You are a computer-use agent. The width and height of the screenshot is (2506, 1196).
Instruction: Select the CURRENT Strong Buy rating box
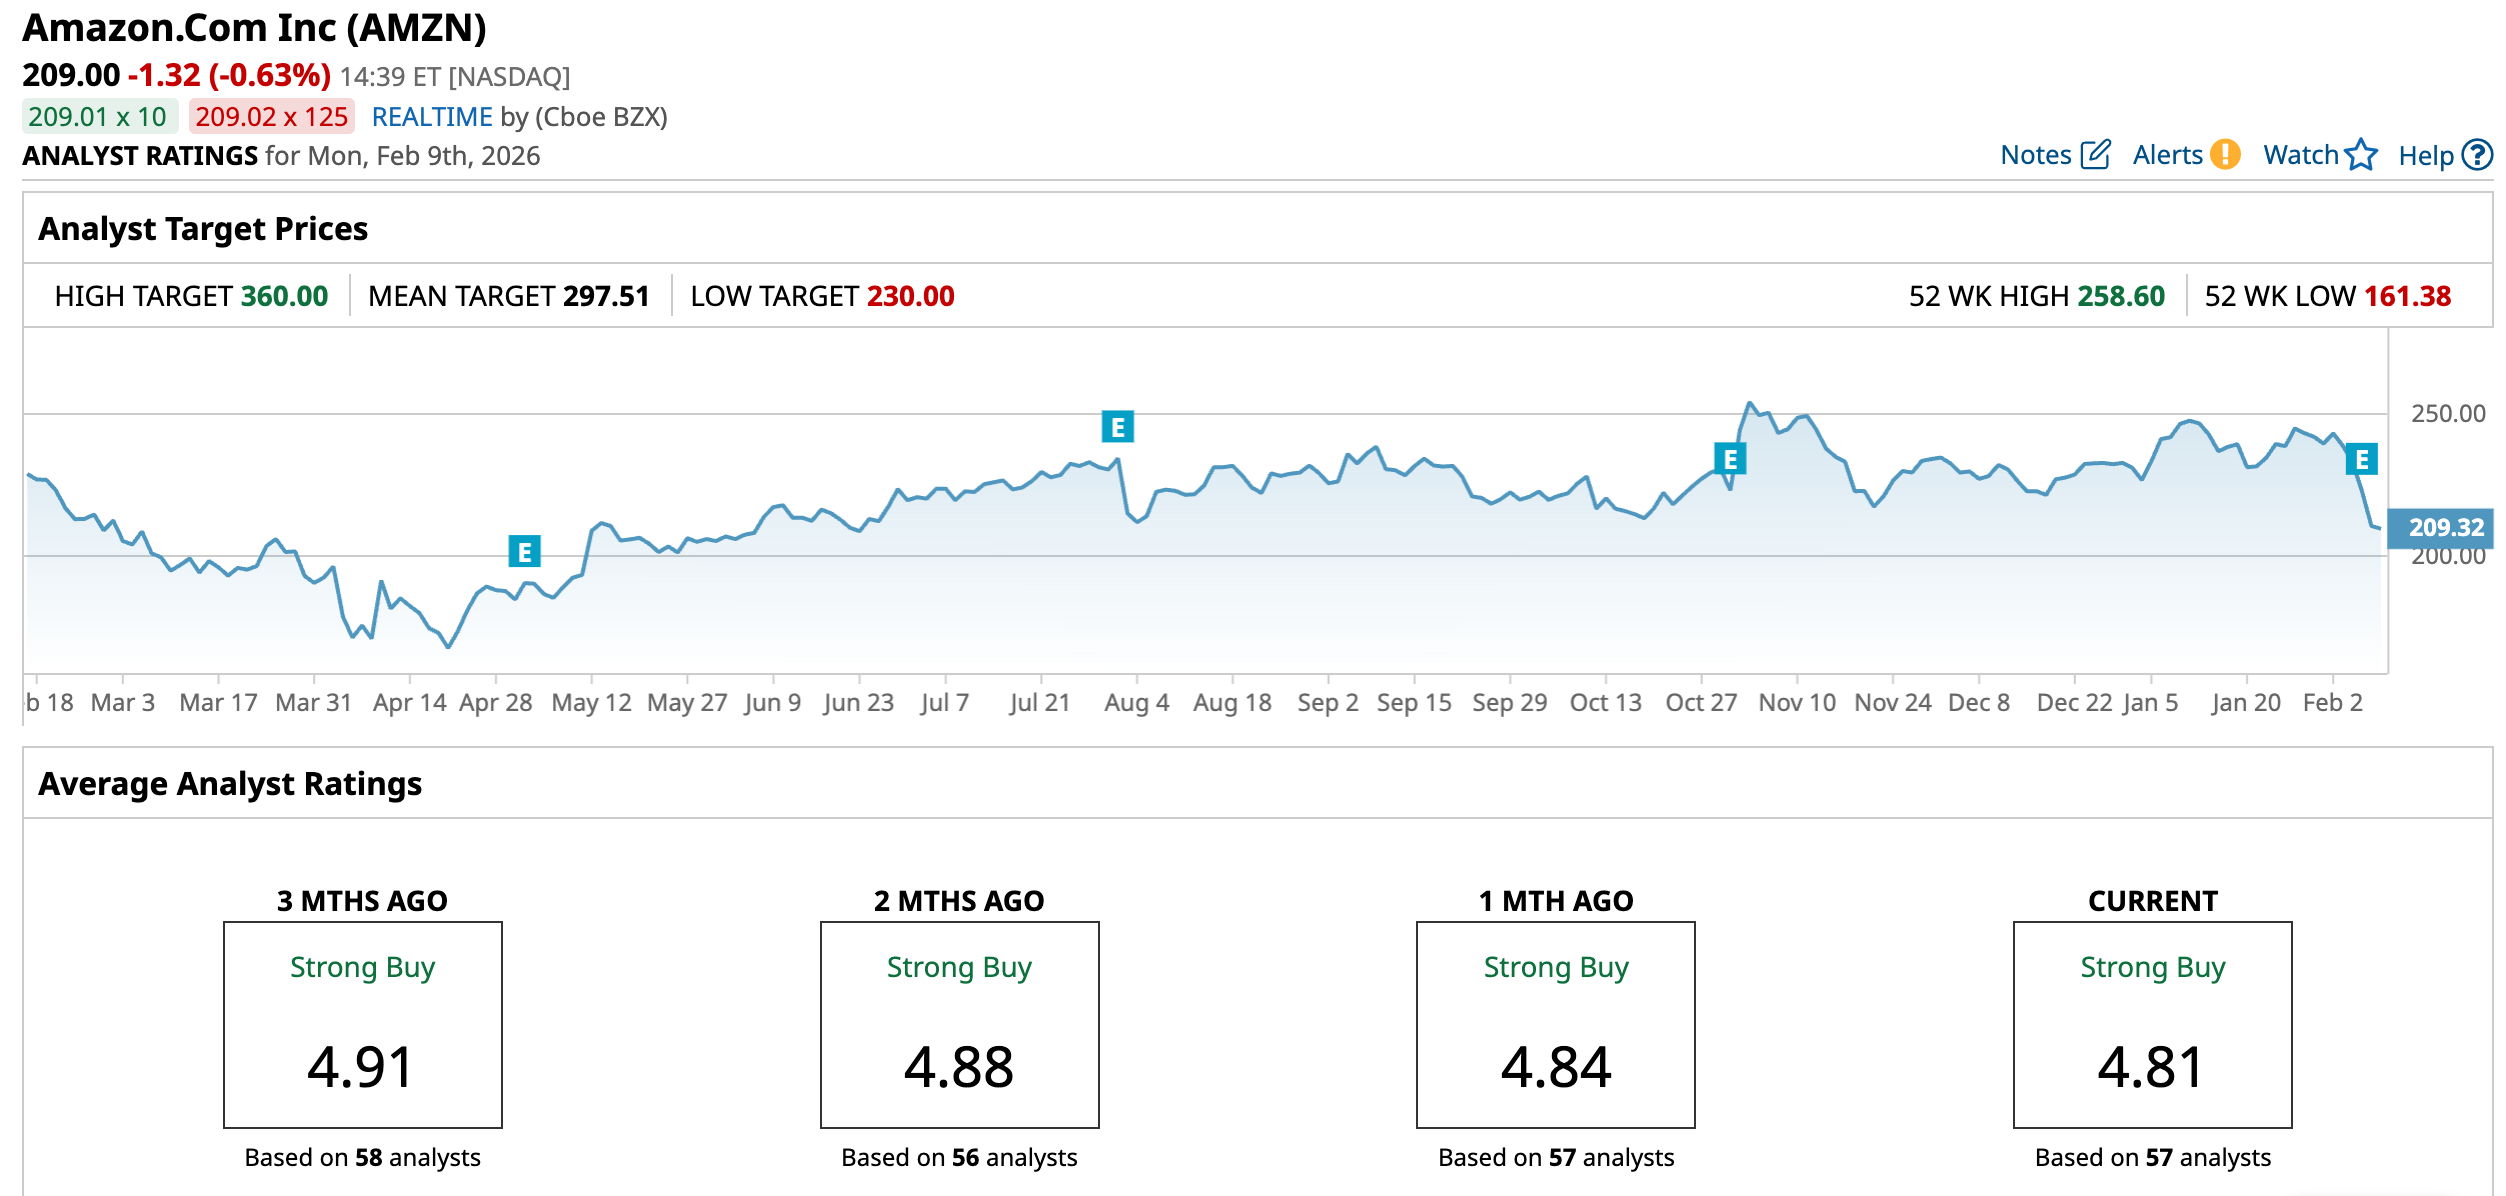(x=2152, y=1024)
